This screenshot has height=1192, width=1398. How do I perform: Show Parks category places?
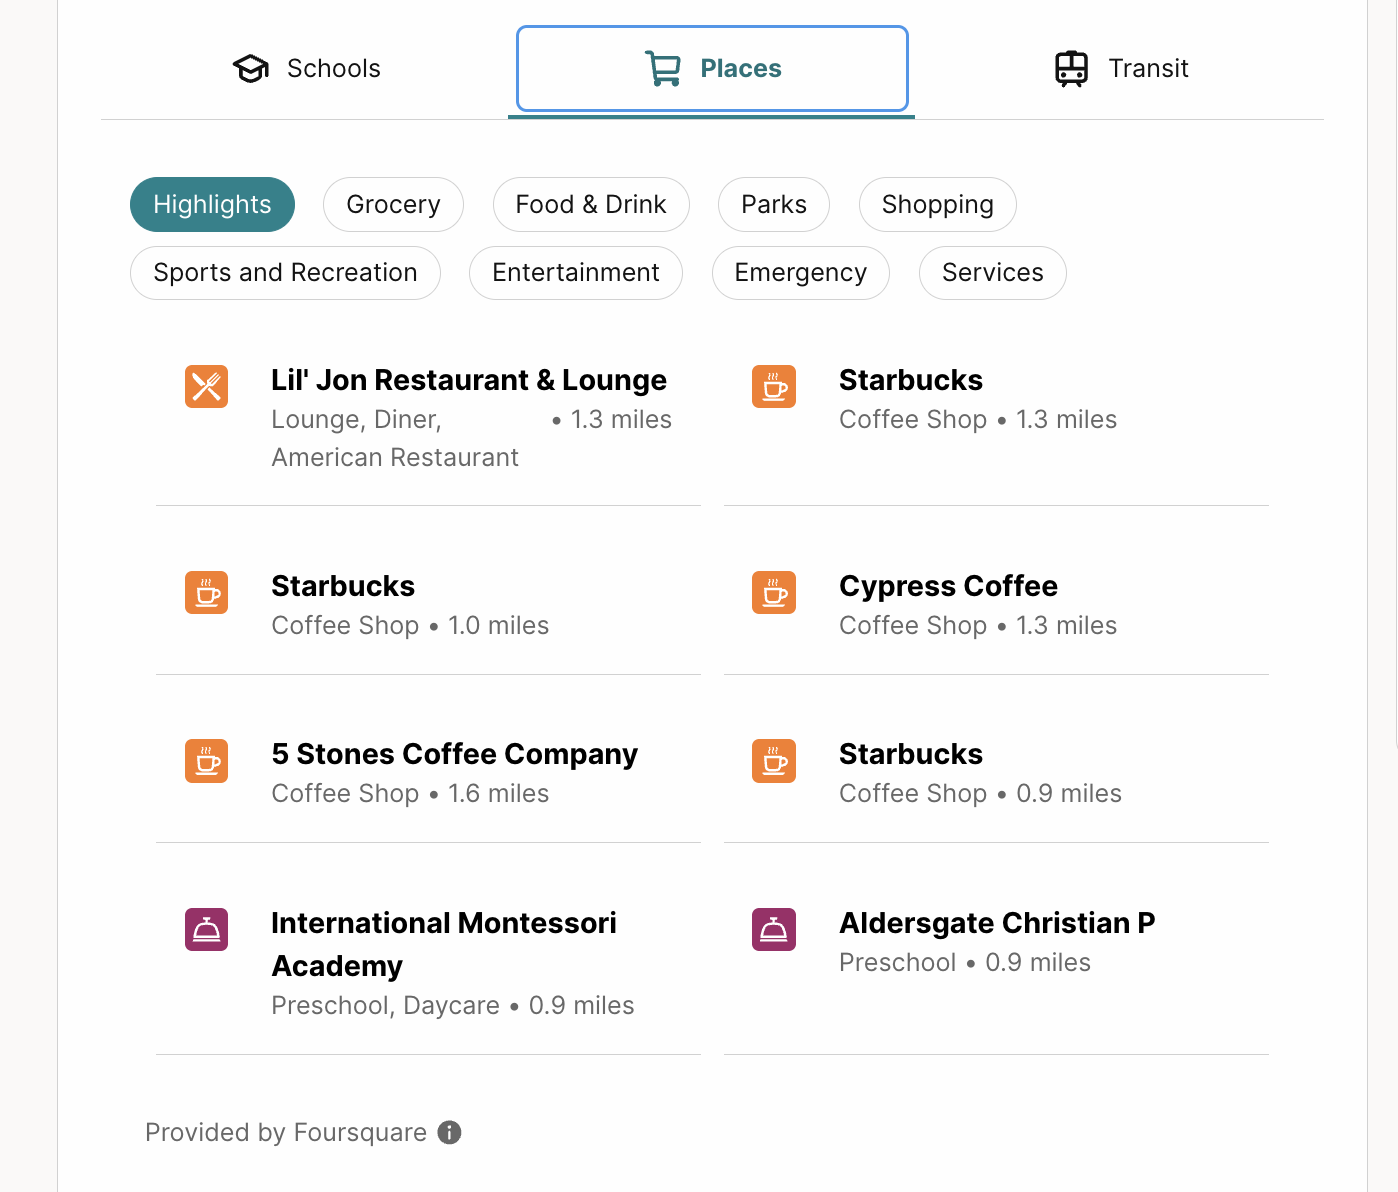pyautogui.click(x=774, y=204)
